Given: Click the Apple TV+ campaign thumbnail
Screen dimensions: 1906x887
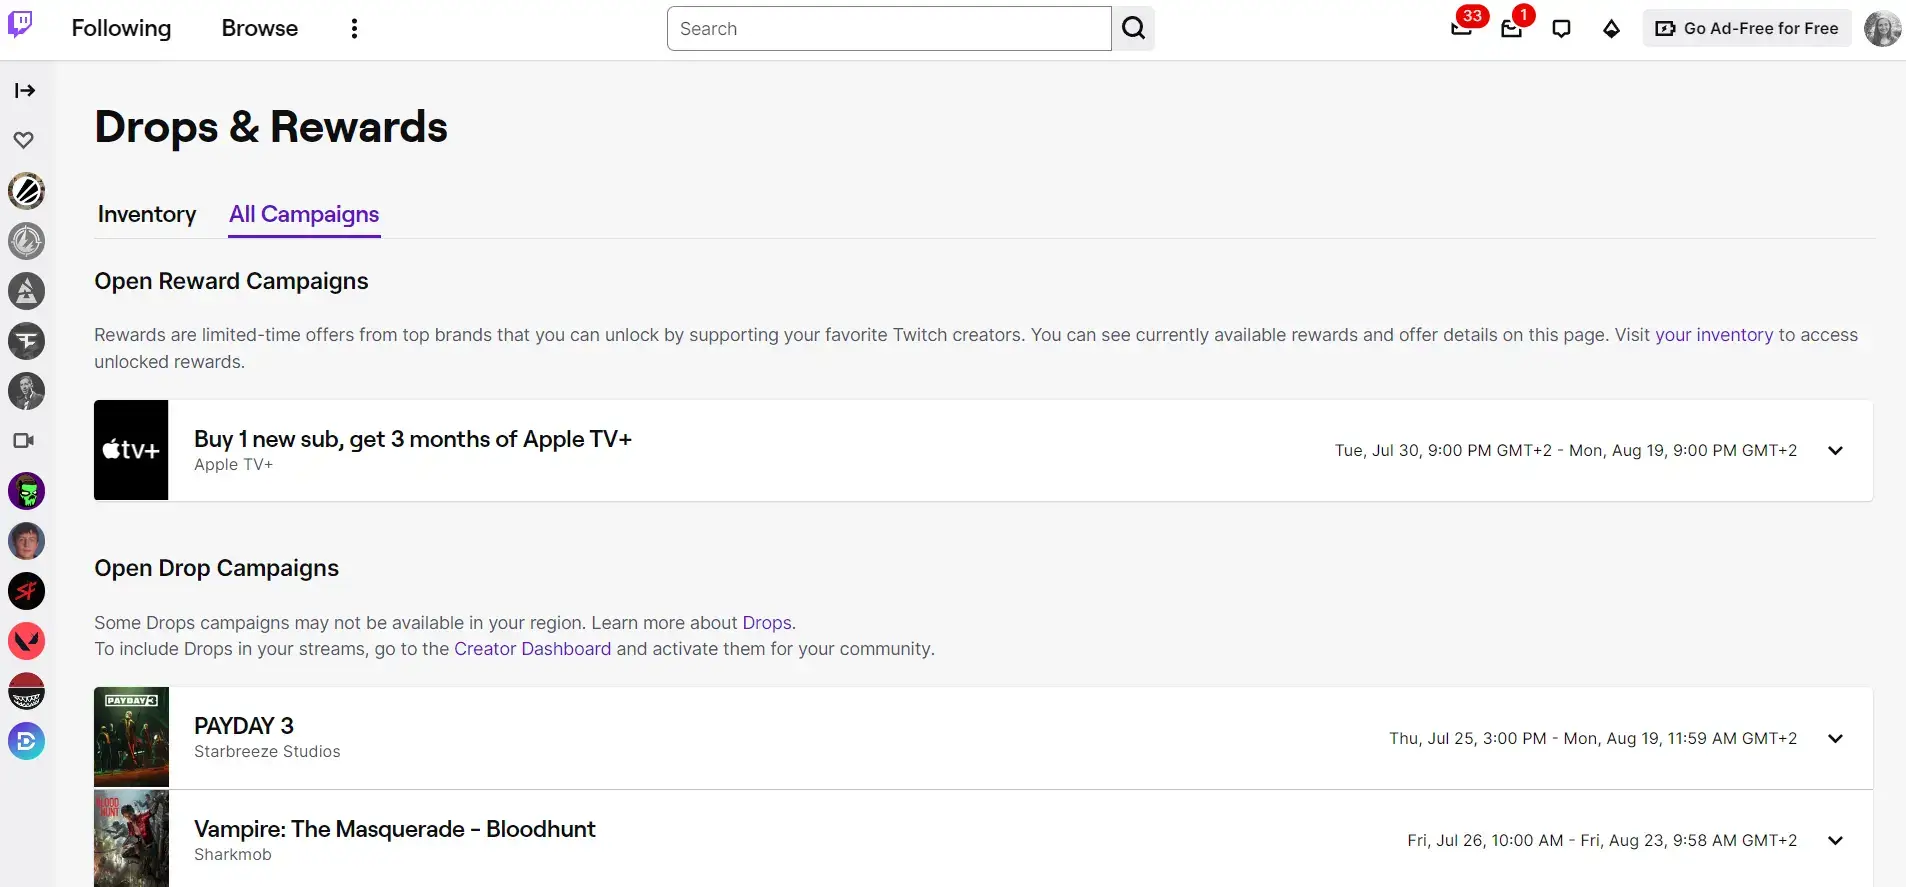Looking at the screenshot, I should tap(131, 450).
